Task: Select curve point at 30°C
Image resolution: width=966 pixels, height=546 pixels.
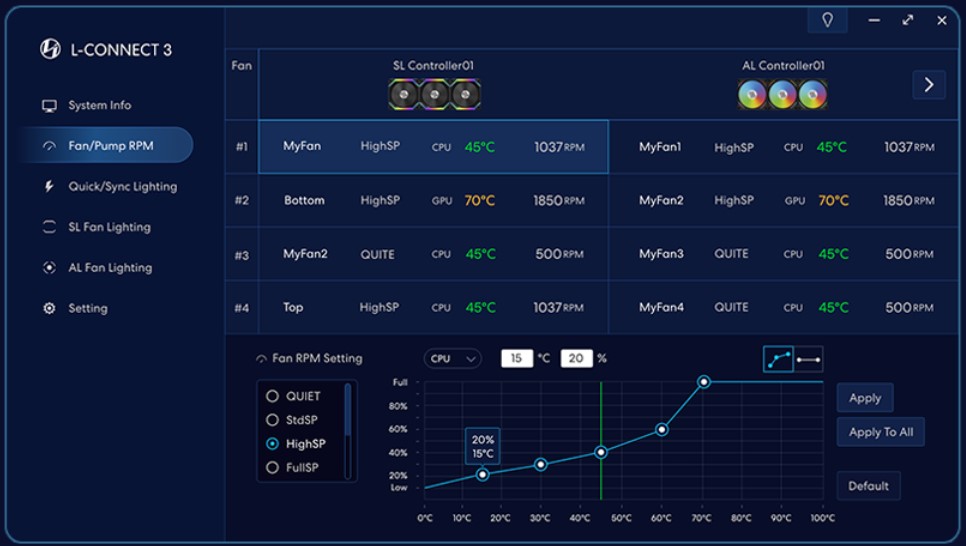Action: pyautogui.click(x=540, y=464)
